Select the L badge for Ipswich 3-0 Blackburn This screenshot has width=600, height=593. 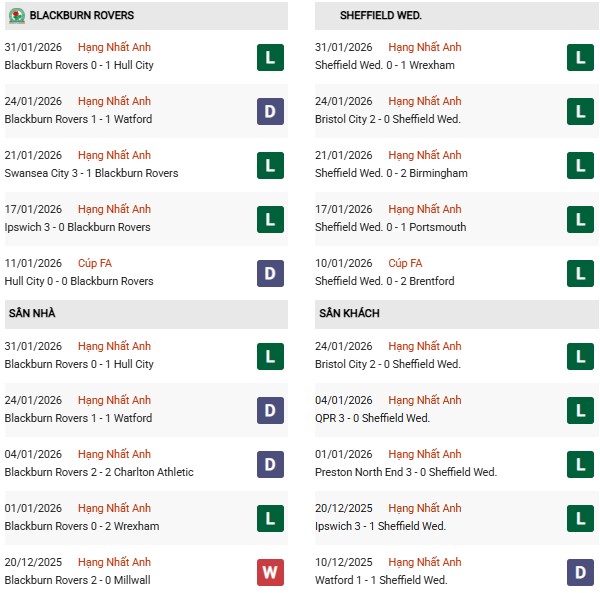point(270,219)
